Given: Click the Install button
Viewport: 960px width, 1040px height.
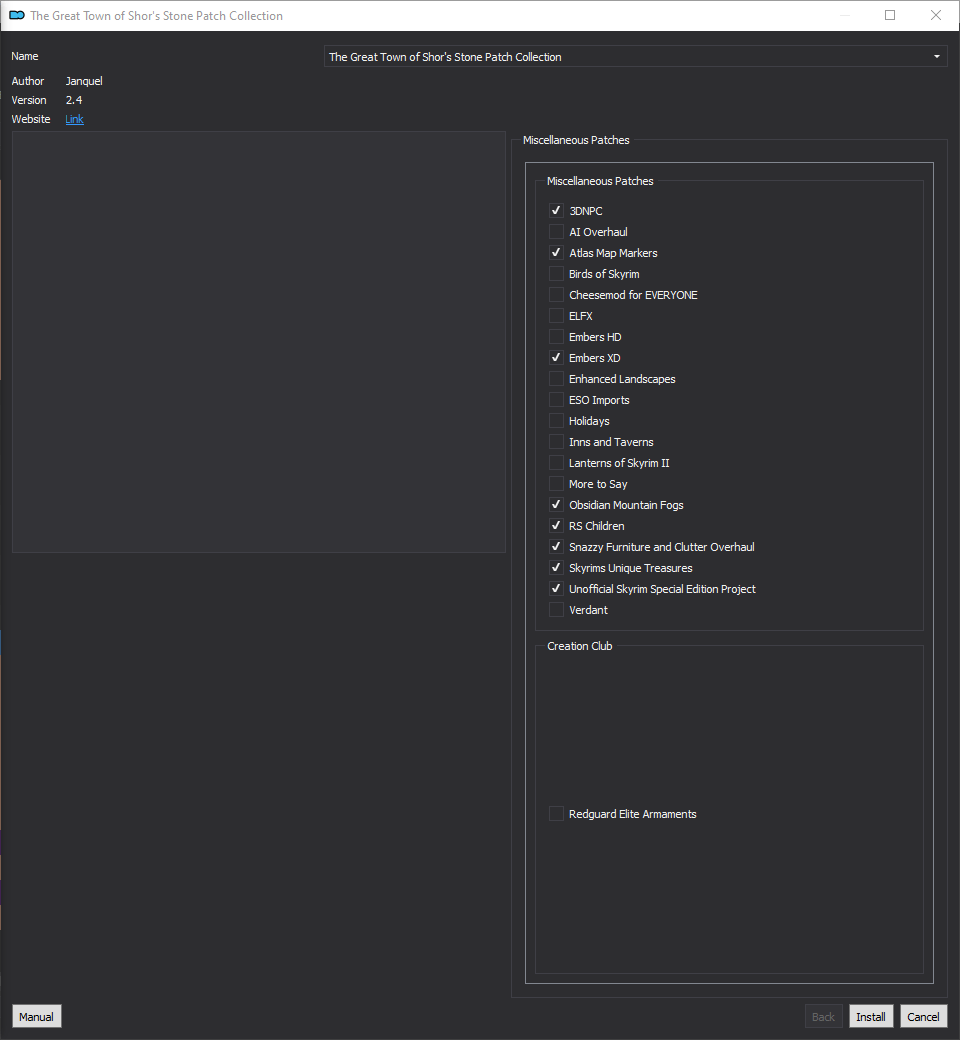Looking at the screenshot, I should (x=870, y=1017).
